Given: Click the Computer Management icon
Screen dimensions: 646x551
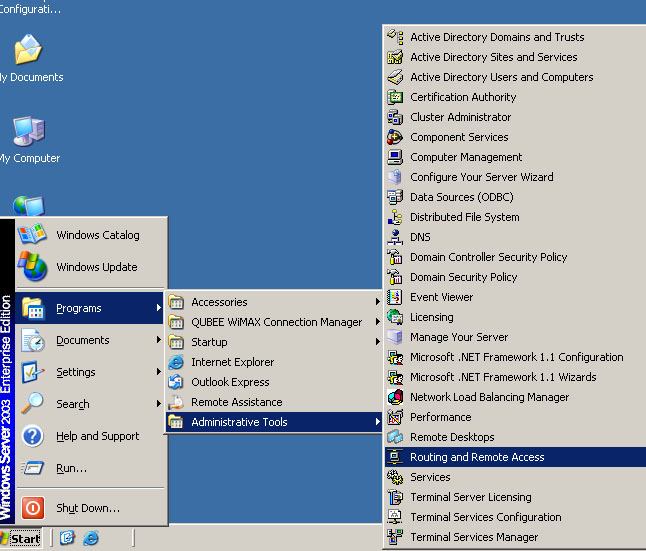Looking at the screenshot, I should (395, 157).
